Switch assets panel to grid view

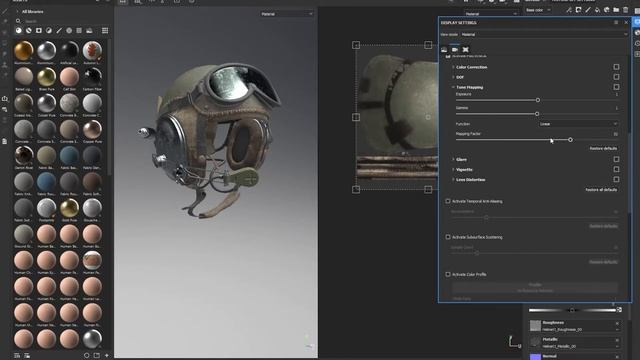pos(105,31)
